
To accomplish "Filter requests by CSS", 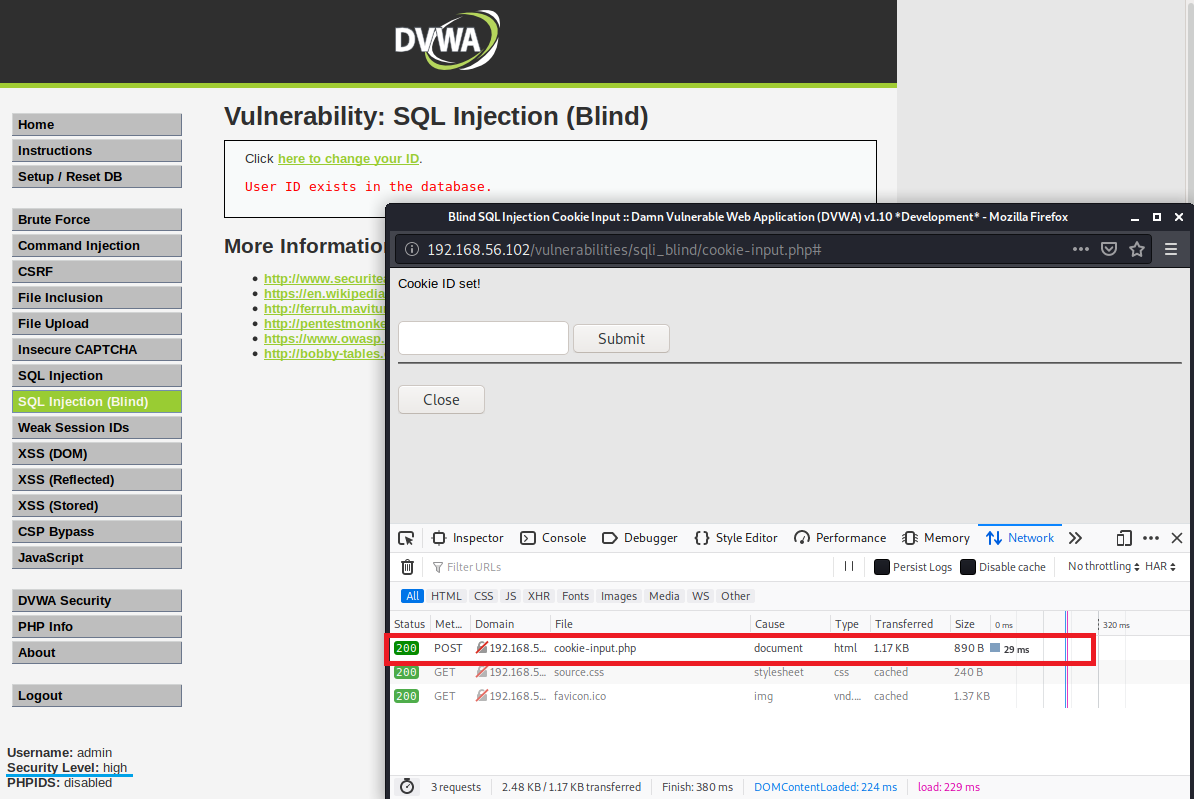I will (484, 596).
